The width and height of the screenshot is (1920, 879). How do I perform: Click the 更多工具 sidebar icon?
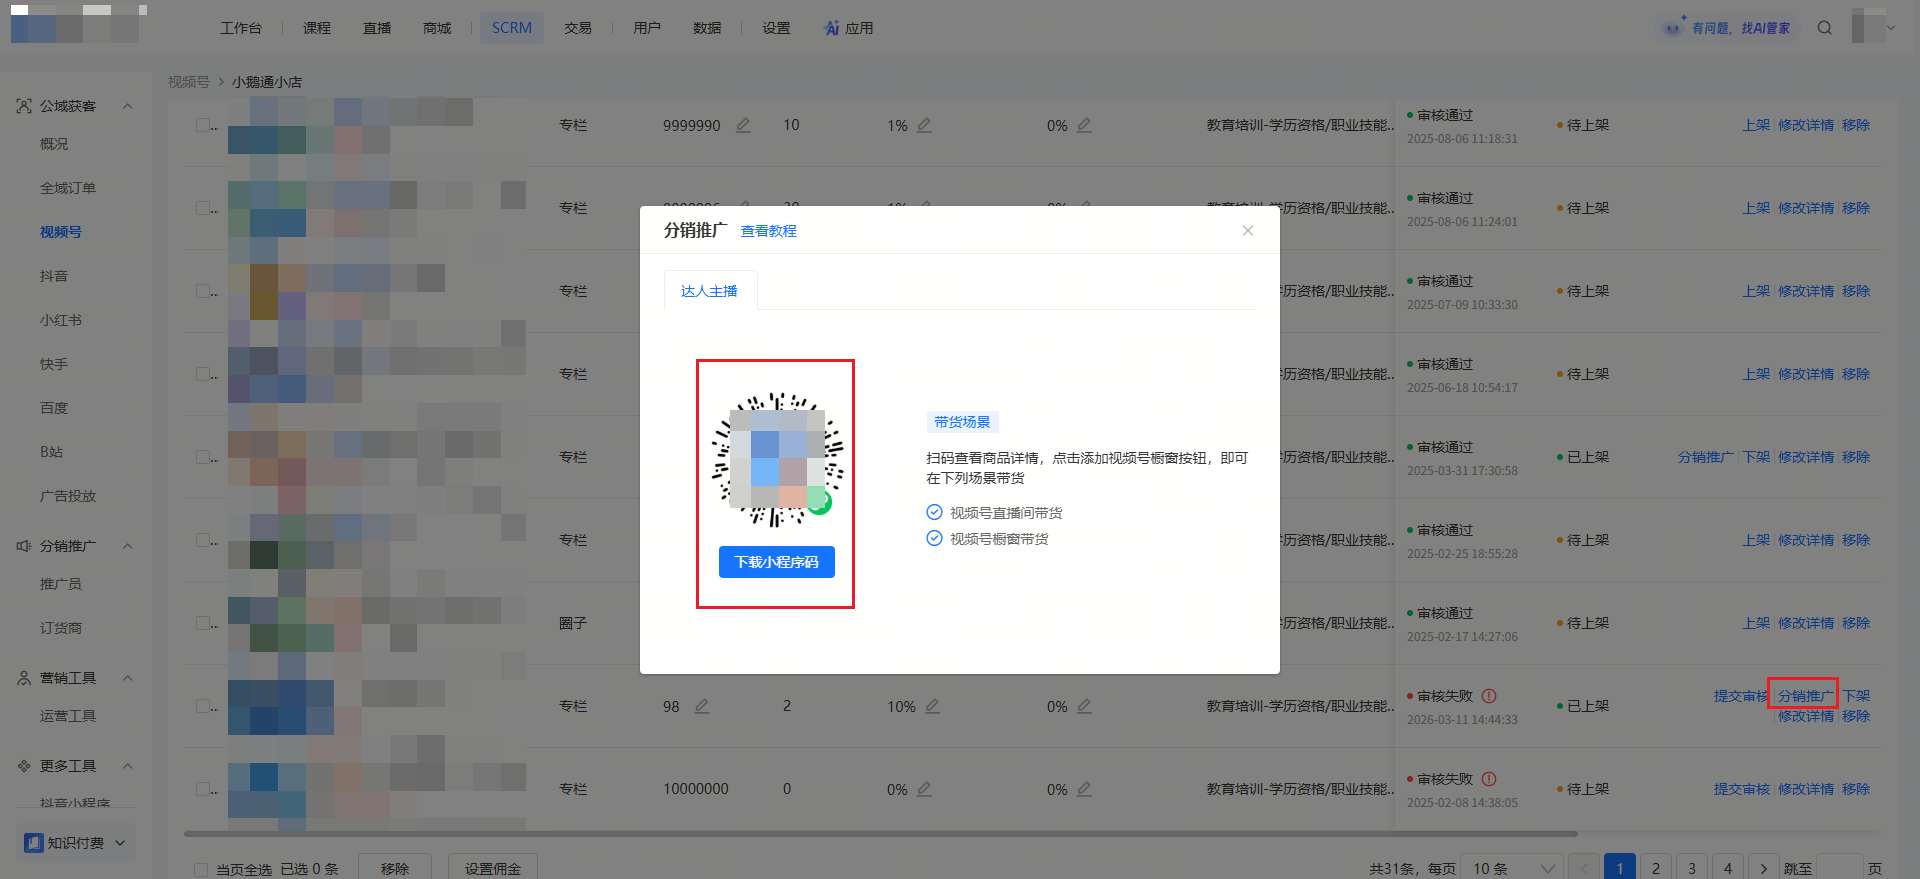[x=24, y=766]
